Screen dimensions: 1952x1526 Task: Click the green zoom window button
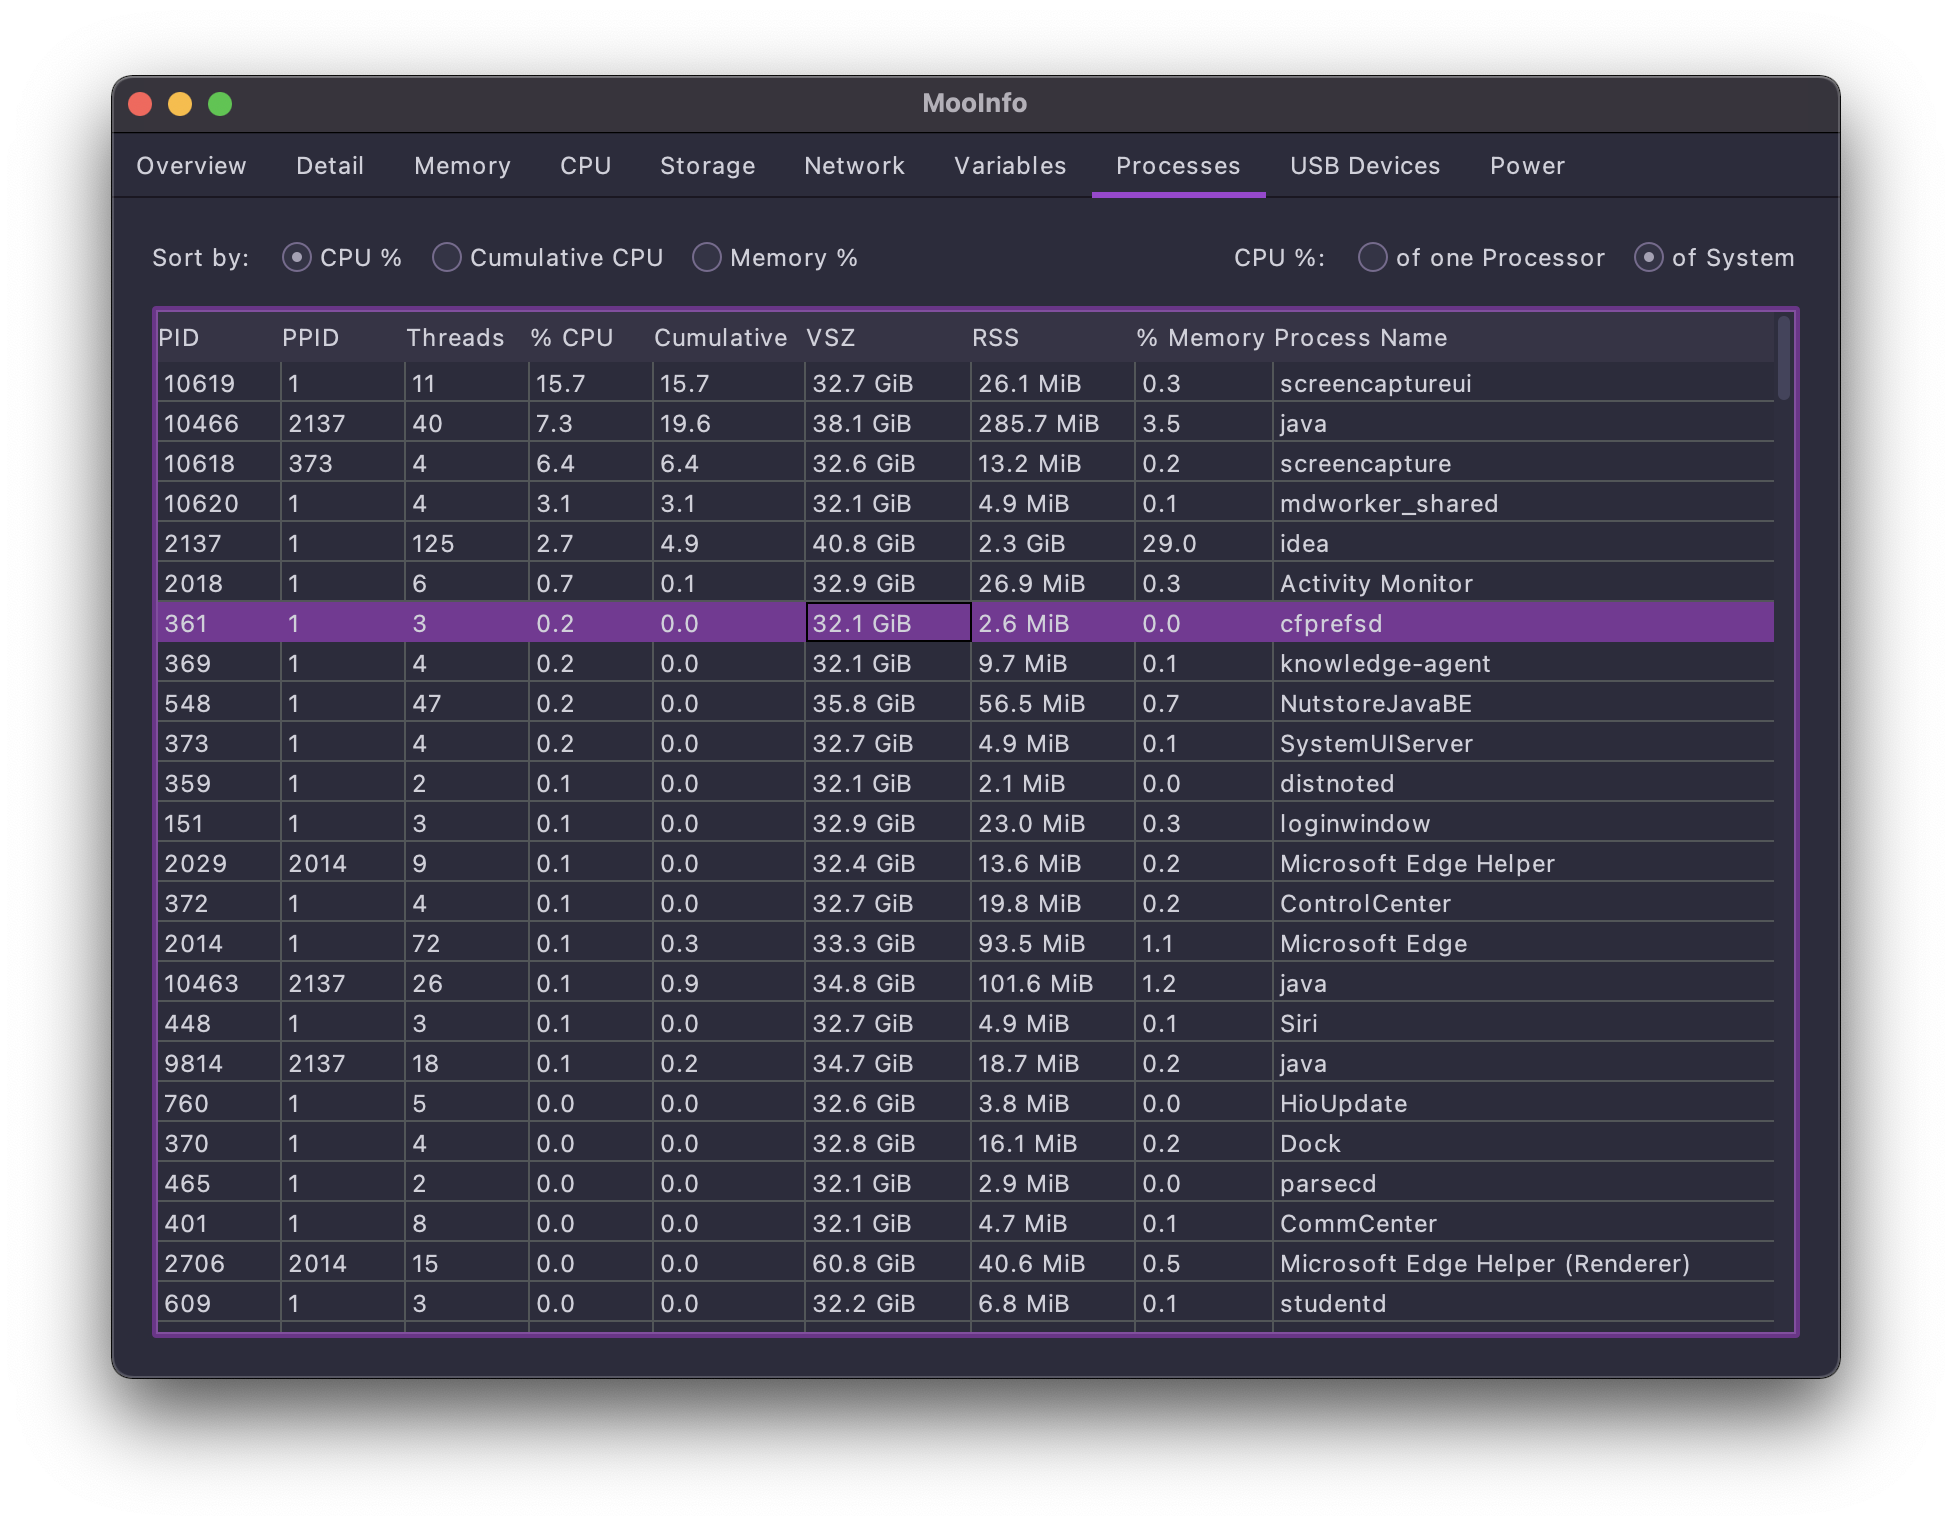click(220, 104)
